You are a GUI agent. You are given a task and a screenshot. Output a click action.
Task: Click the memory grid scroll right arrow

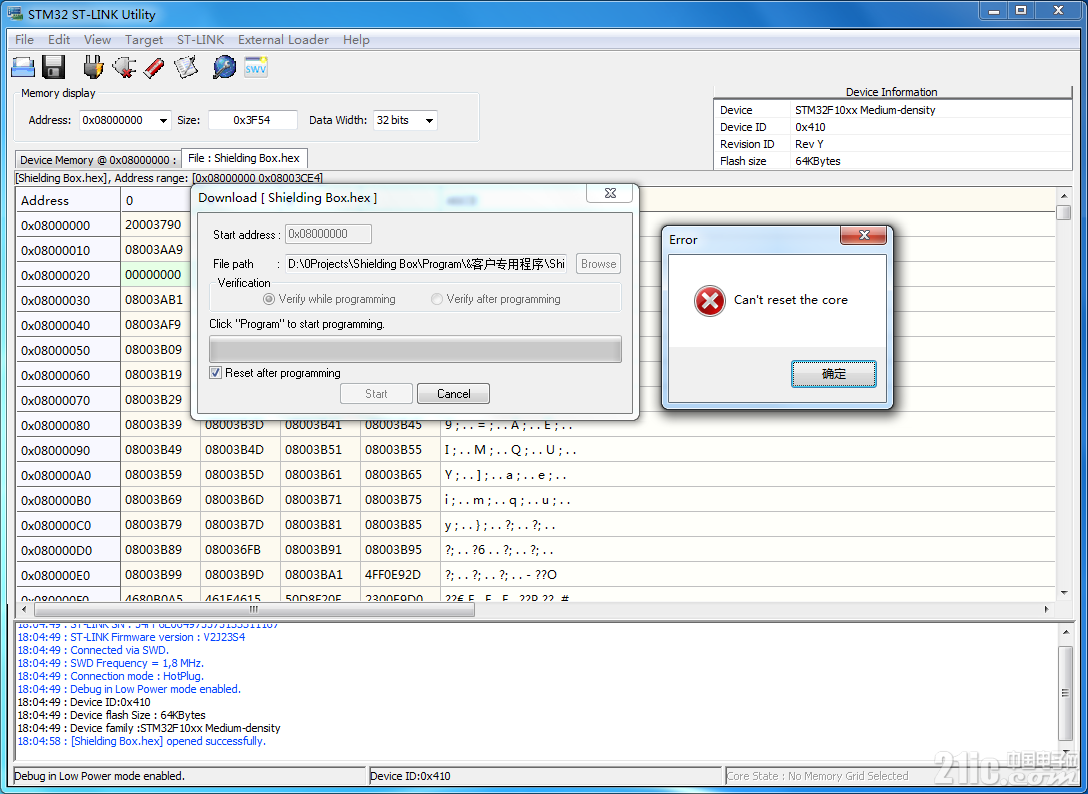1047,609
